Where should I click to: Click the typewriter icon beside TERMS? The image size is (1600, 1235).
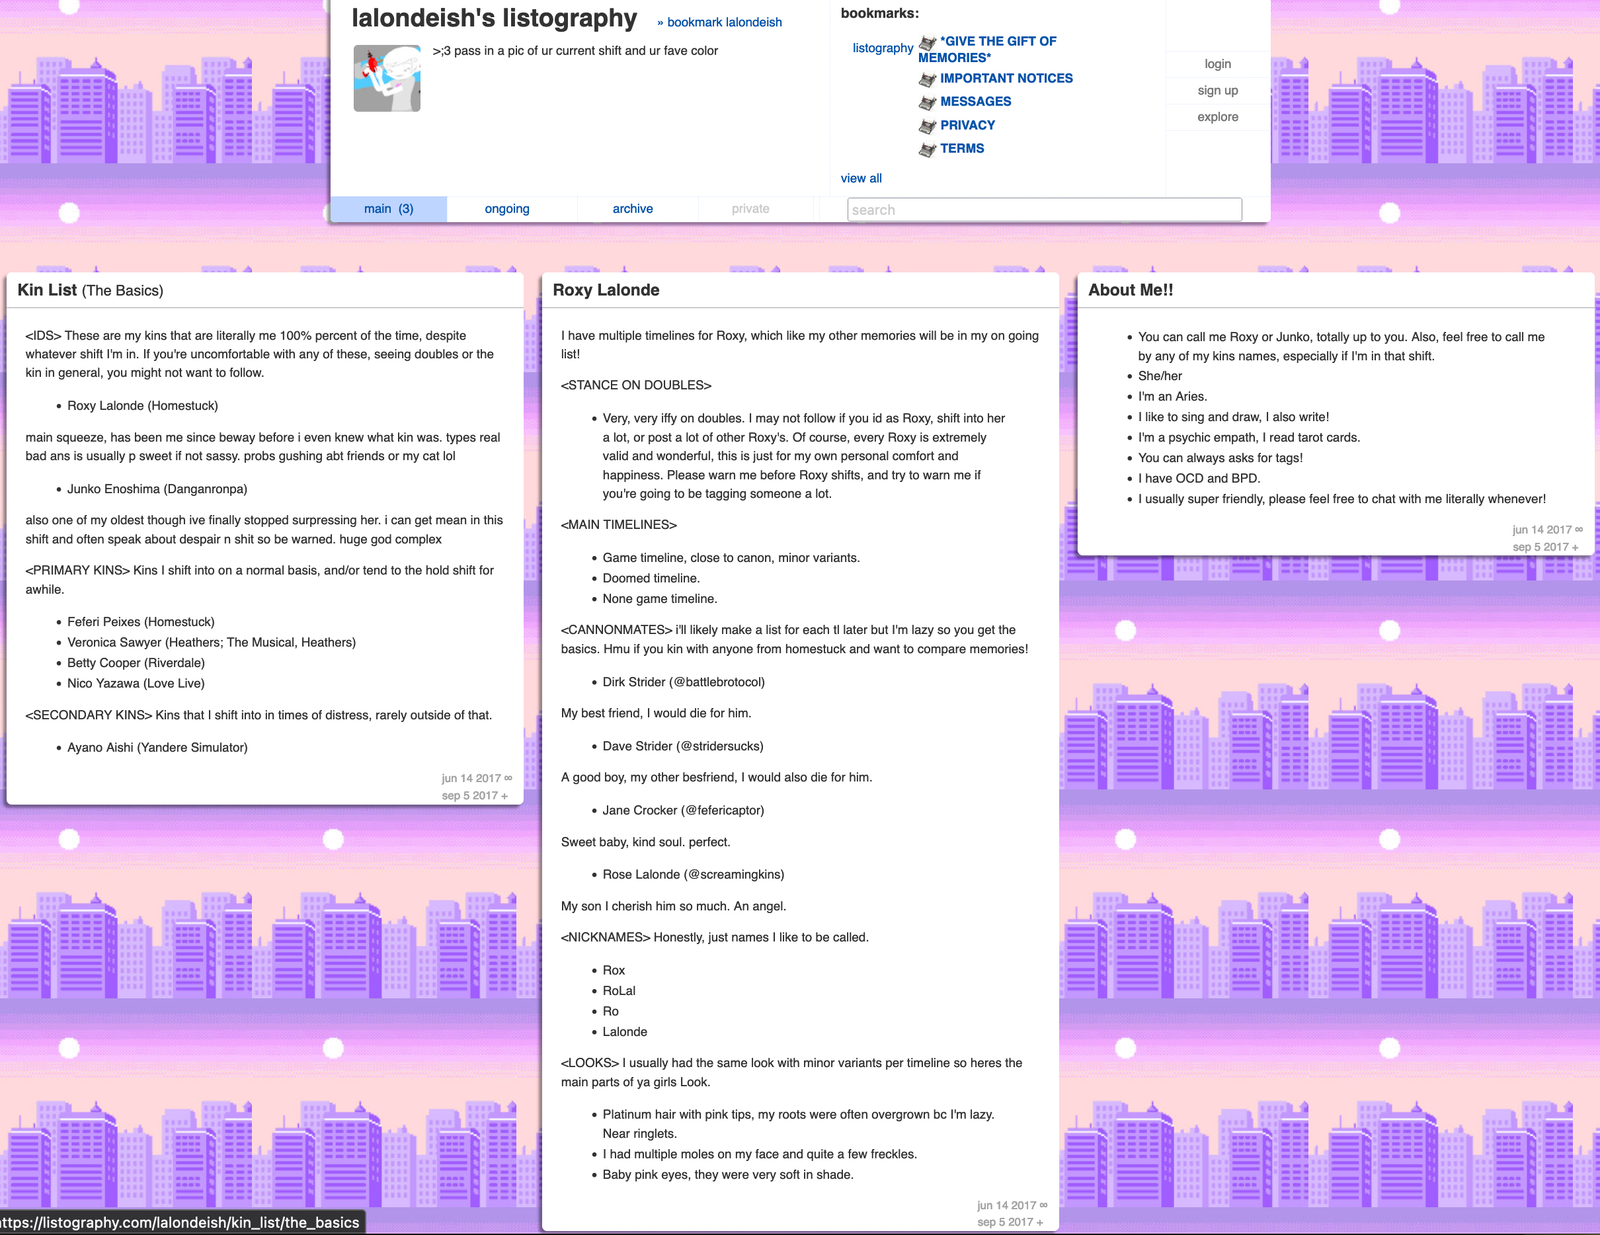coord(928,150)
